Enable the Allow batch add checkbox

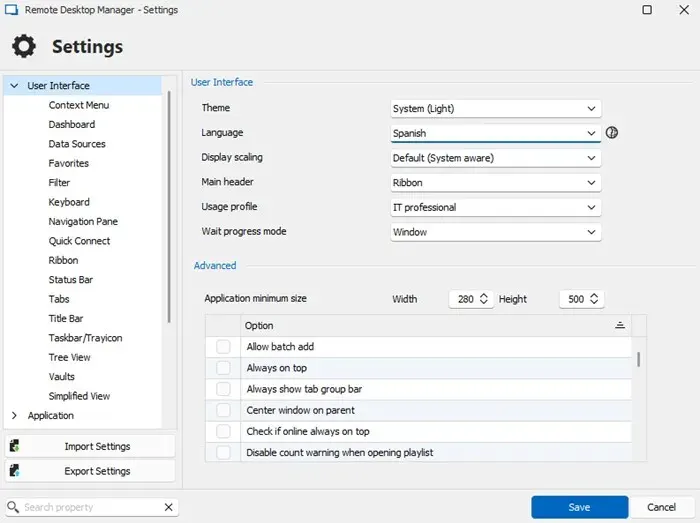tap(223, 347)
